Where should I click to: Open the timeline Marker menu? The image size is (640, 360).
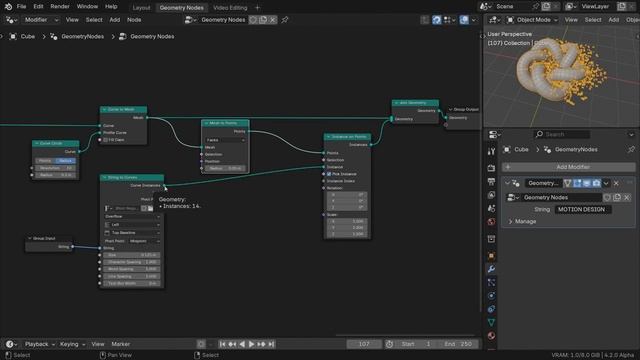(x=121, y=344)
